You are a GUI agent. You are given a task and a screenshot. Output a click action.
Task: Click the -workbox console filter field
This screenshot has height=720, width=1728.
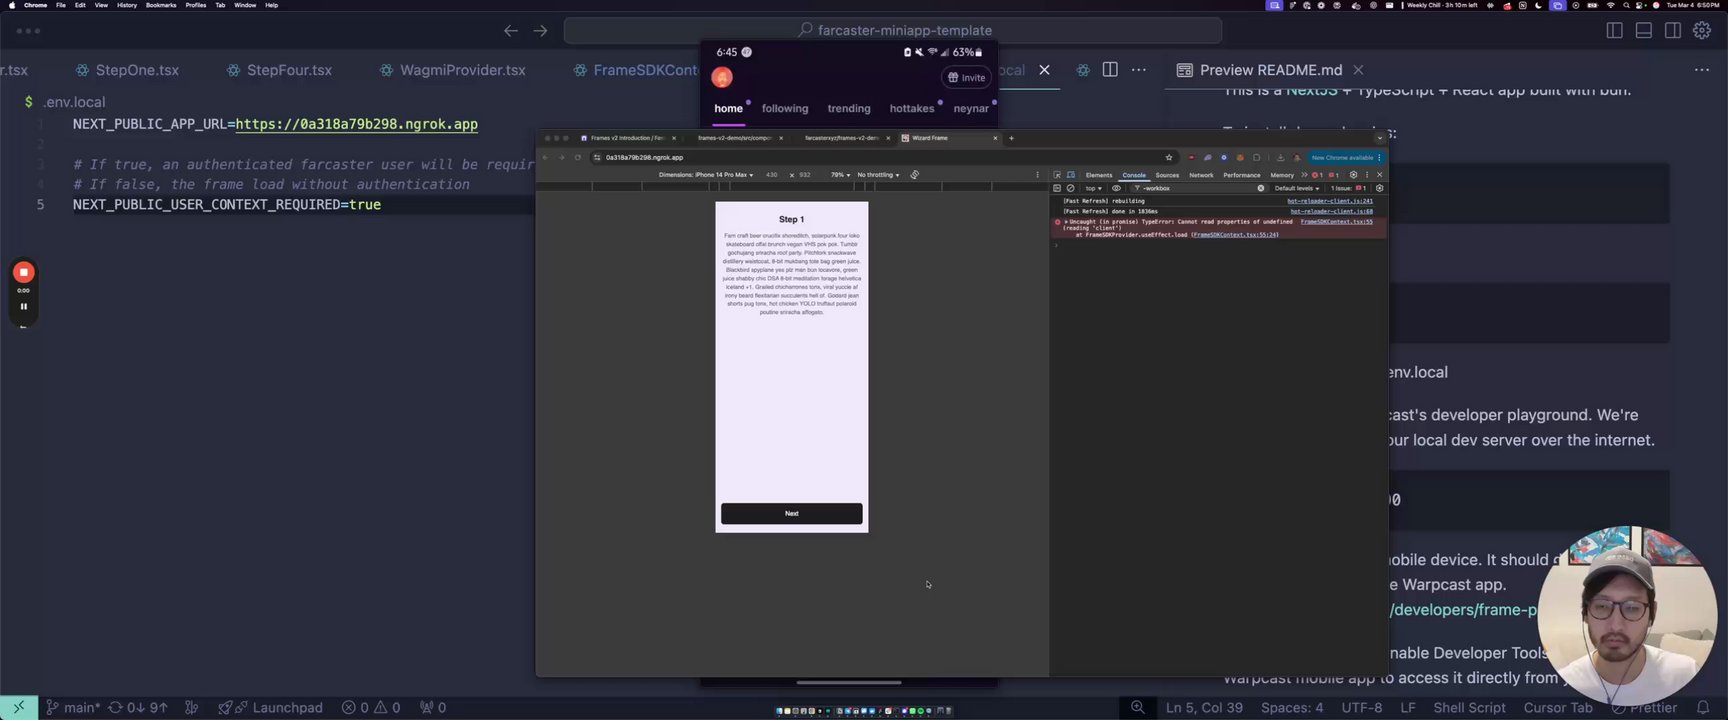pos(1197,188)
